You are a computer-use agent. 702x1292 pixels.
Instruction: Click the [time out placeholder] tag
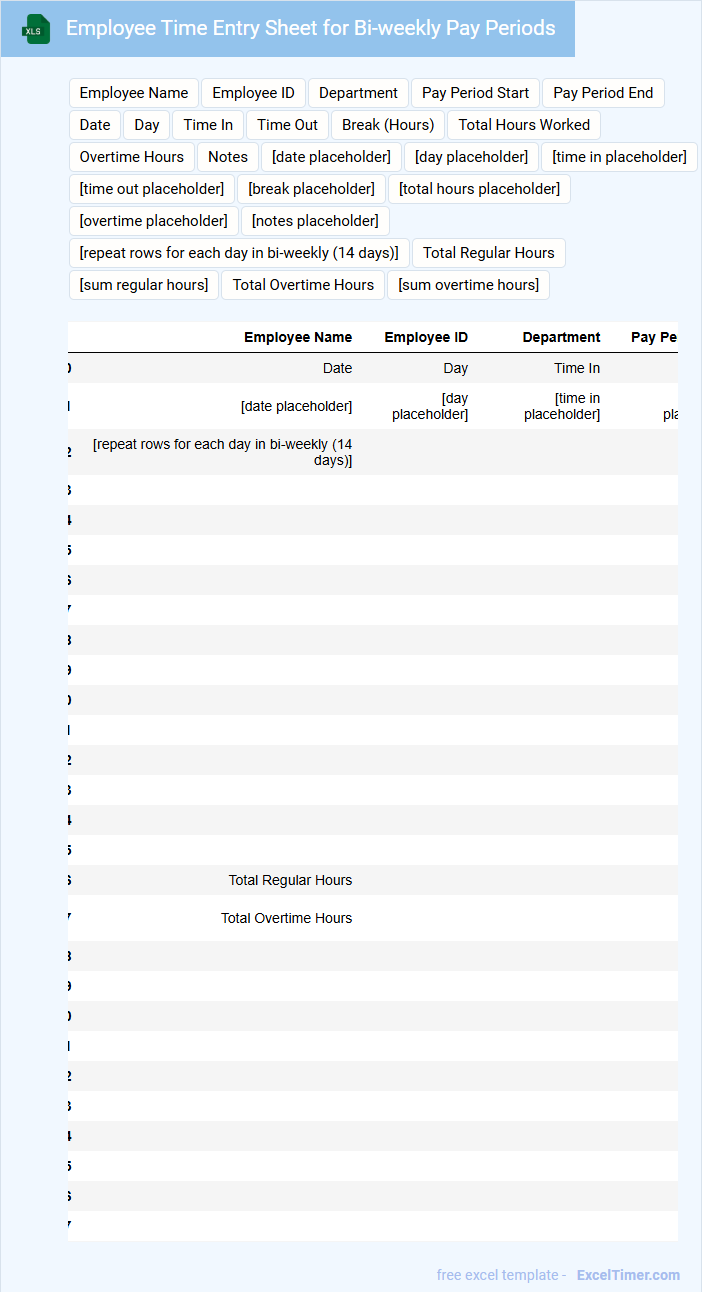(x=152, y=189)
